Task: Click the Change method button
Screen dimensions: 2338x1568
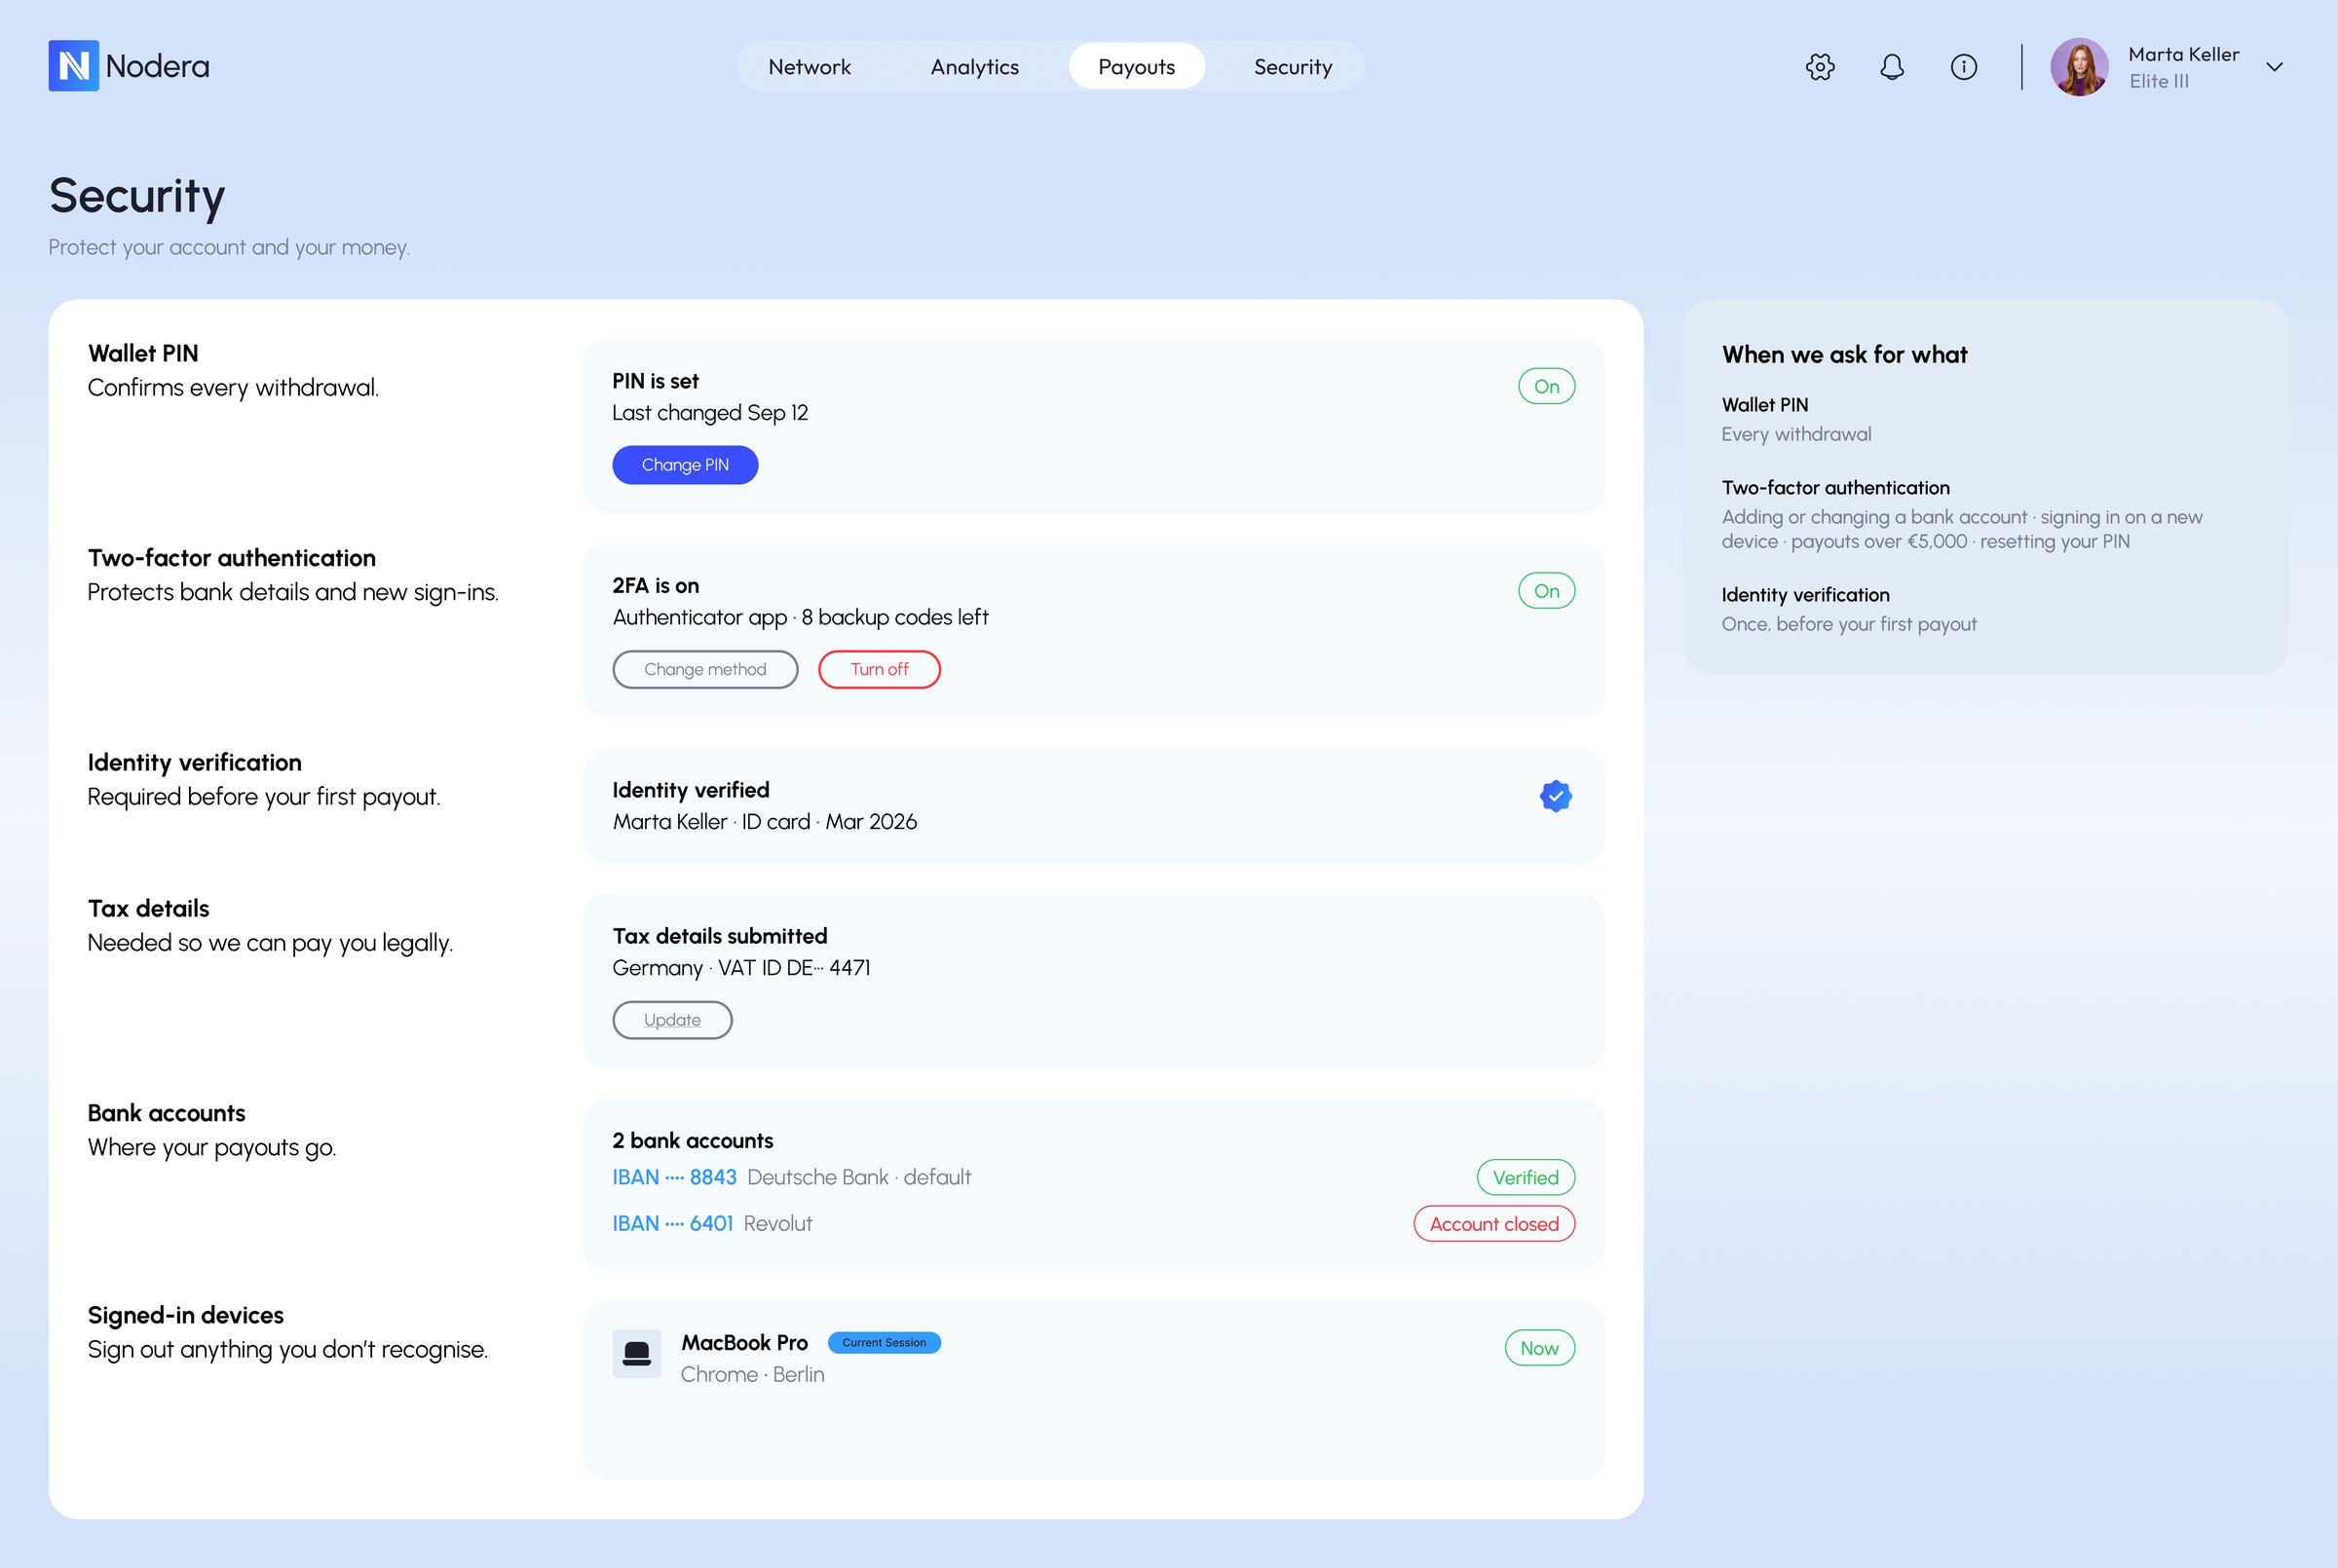Action: coord(705,669)
